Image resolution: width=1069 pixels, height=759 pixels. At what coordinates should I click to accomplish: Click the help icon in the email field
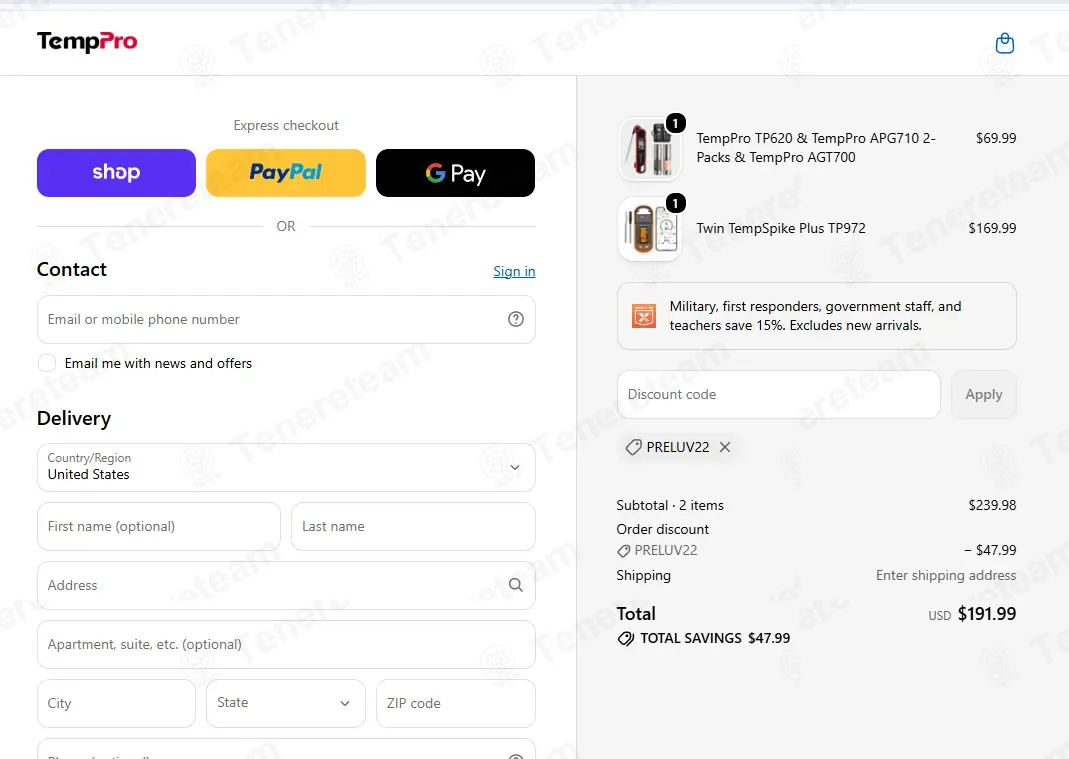tap(516, 319)
